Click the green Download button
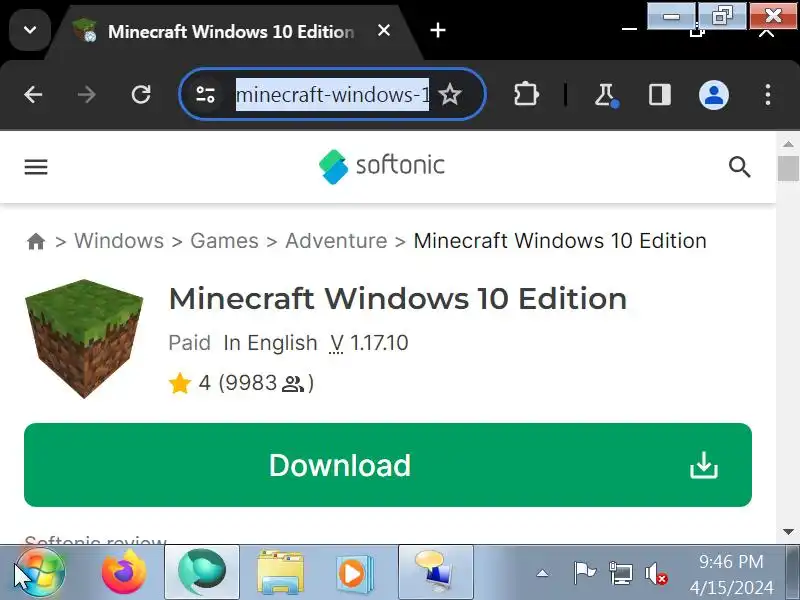This screenshot has width=800, height=600. 388,465
